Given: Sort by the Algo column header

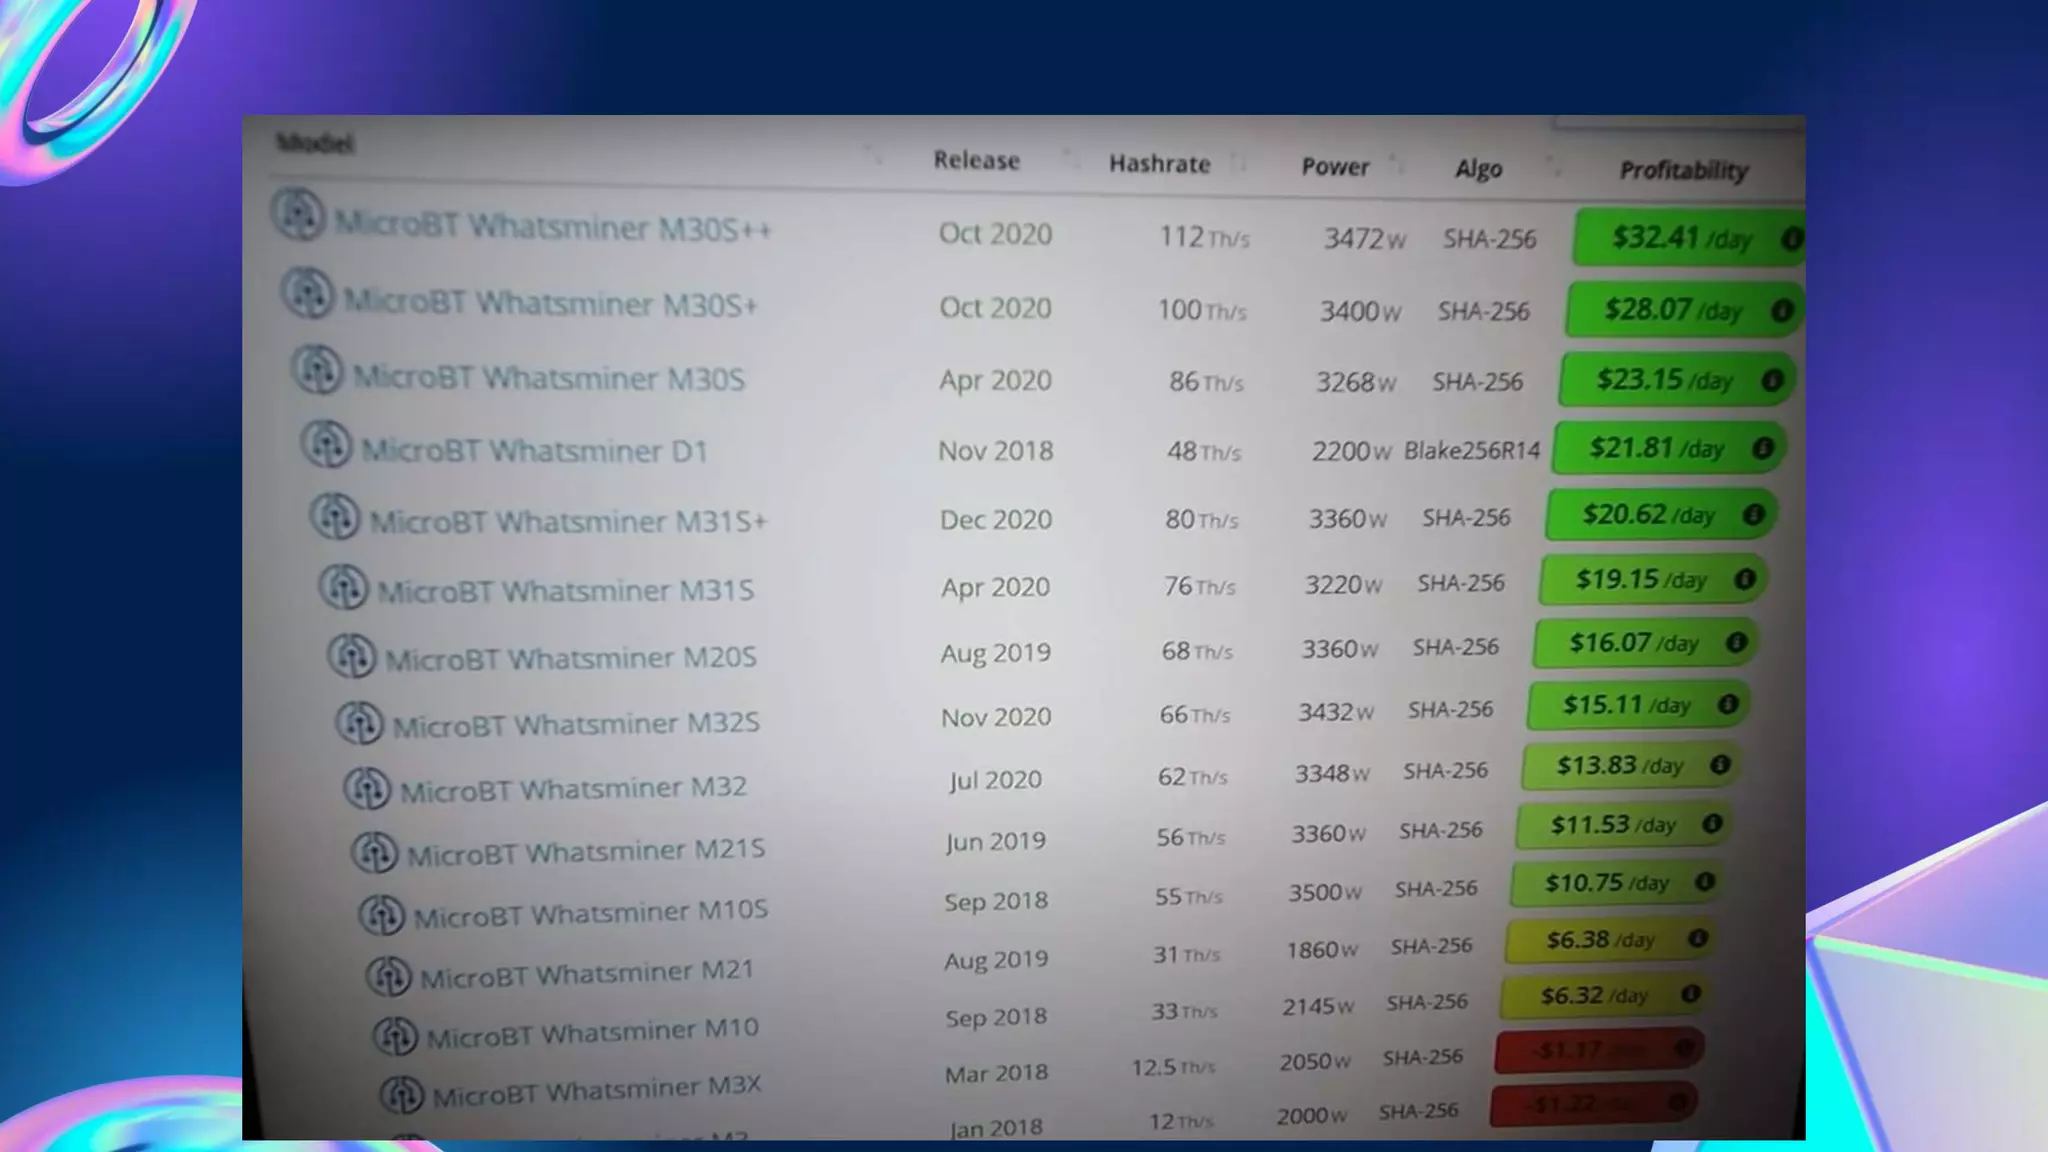Looking at the screenshot, I should pyautogui.click(x=1478, y=169).
